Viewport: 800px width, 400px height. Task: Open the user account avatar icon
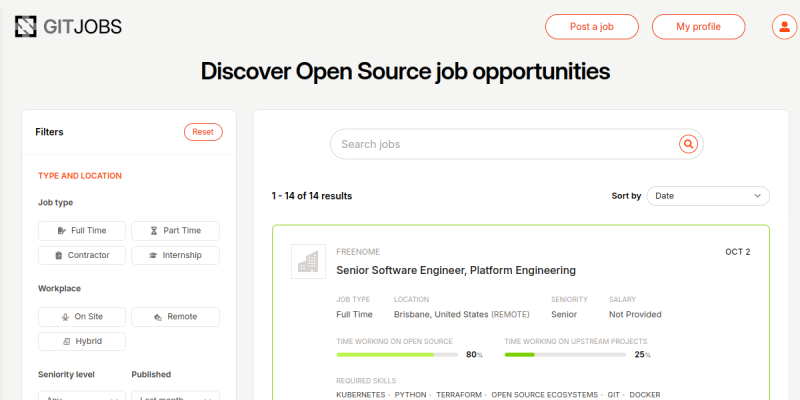784,27
